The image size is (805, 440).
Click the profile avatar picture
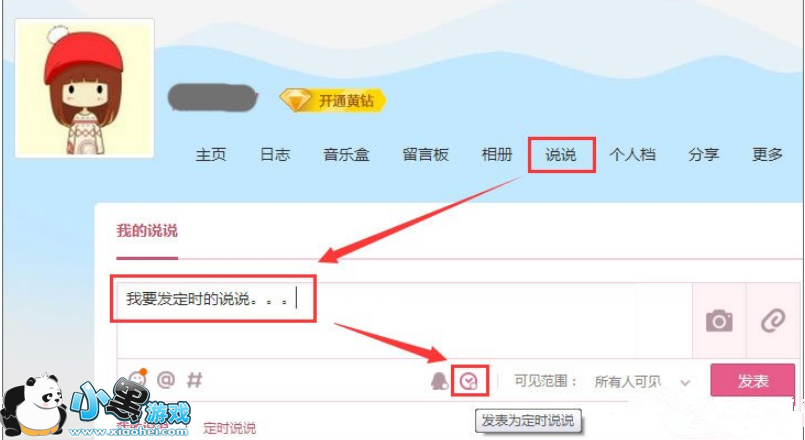pos(85,88)
